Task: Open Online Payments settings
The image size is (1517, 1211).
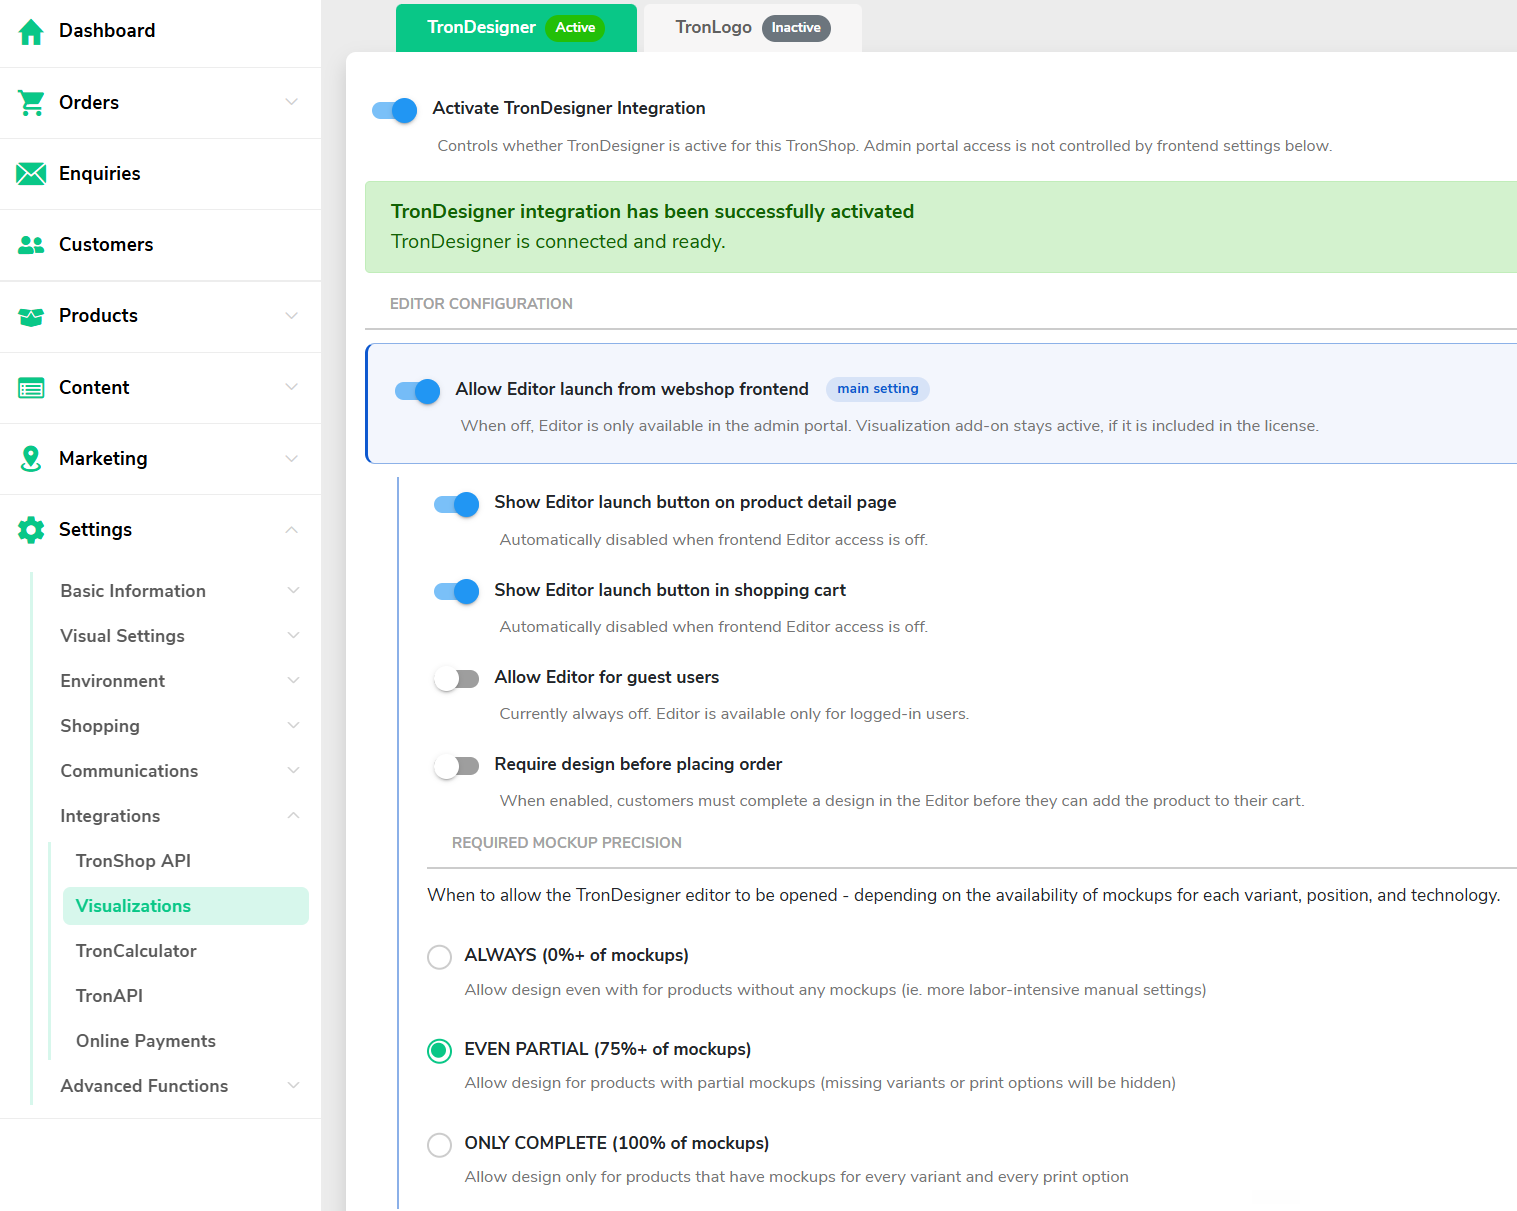Action: 146,1041
